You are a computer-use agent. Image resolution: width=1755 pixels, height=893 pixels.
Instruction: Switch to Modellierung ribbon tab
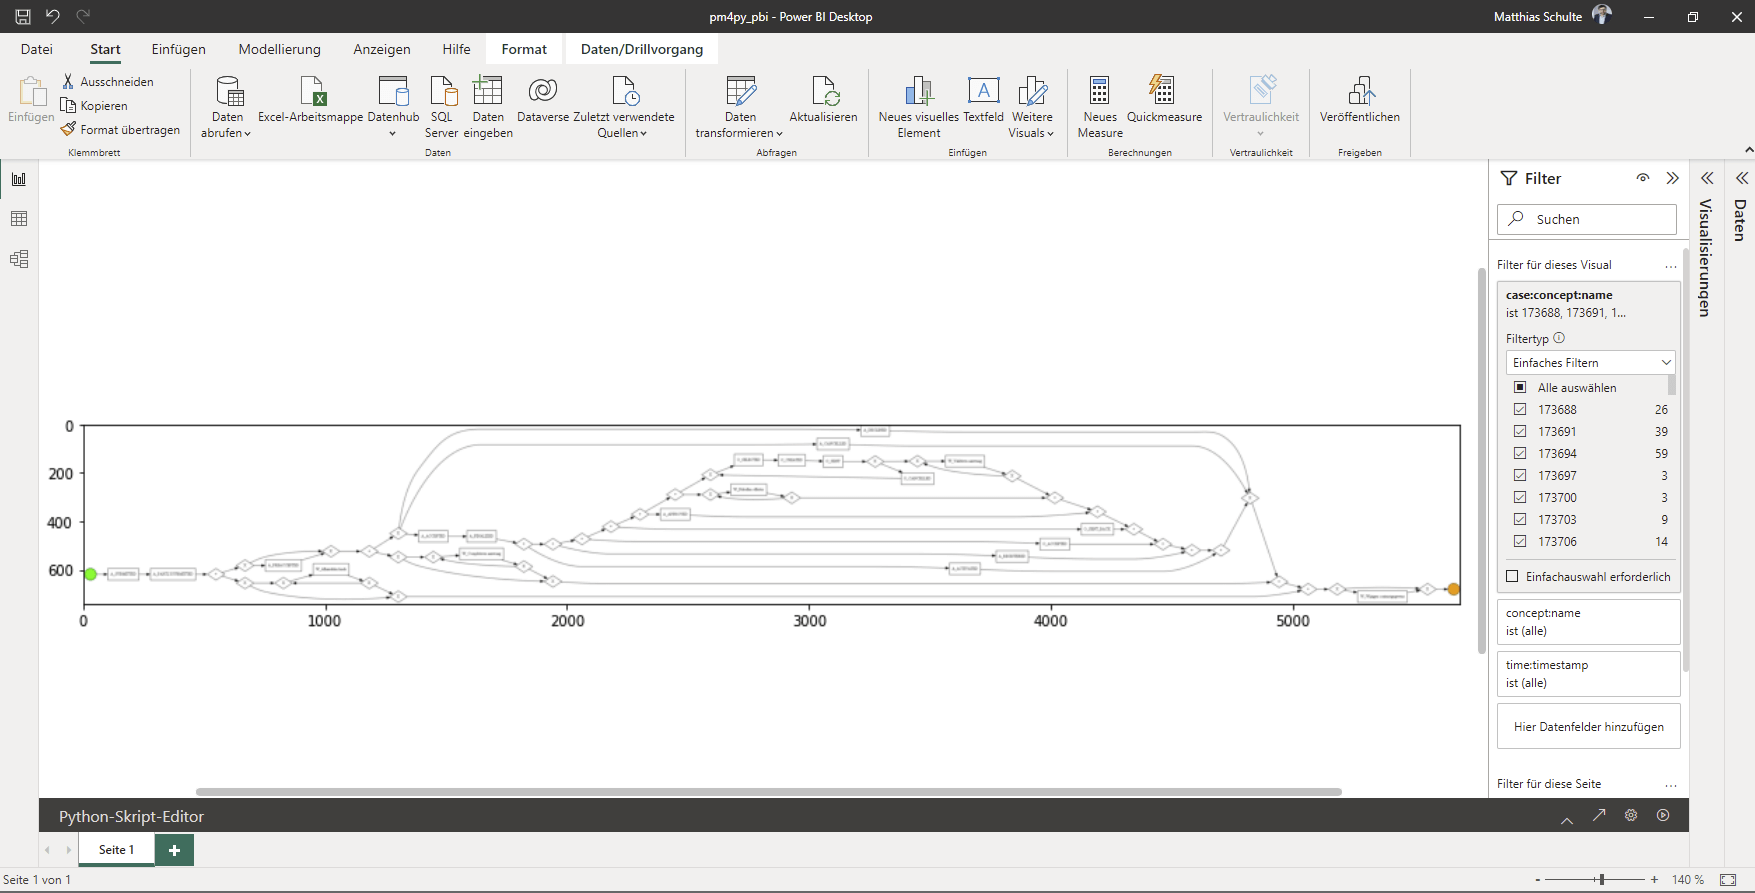pos(280,49)
